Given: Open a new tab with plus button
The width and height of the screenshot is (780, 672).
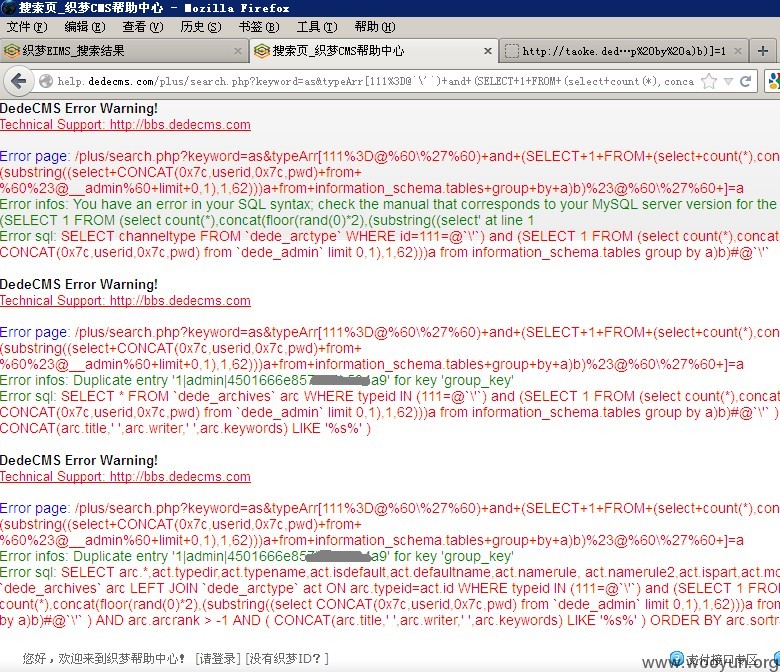Looking at the screenshot, I should [x=763, y=51].
